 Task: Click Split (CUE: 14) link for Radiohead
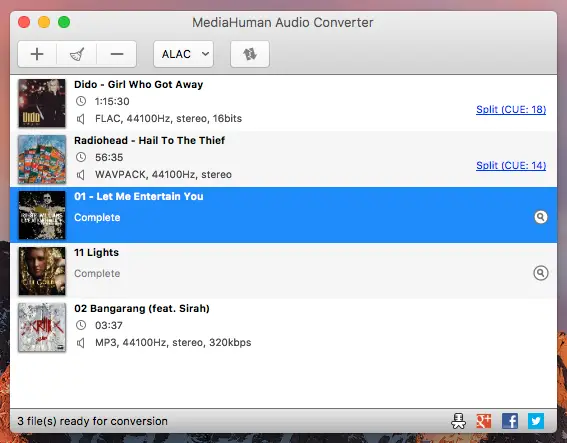[511, 165]
